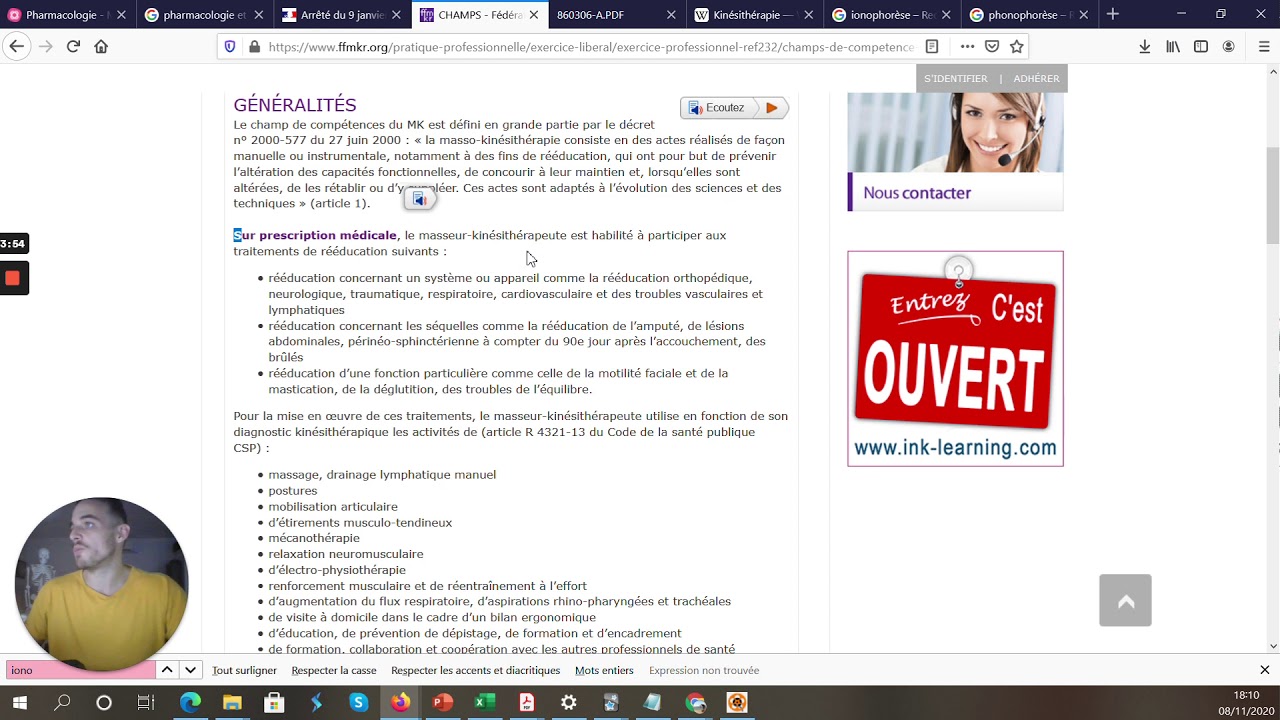This screenshot has width=1280, height=720.
Task: Click the forward navigation arrow
Action: point(45,46)
